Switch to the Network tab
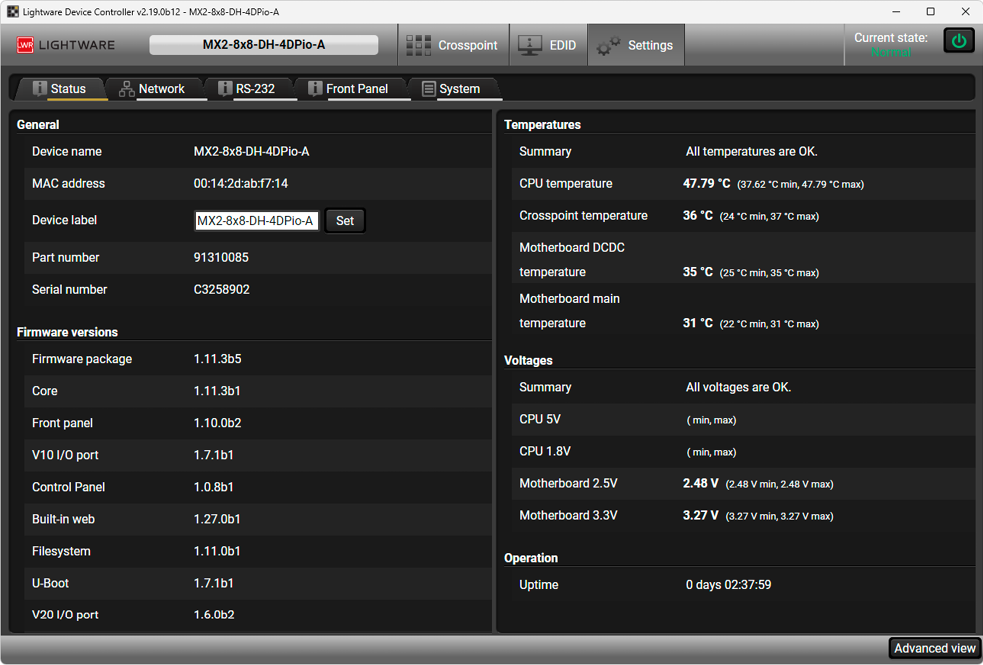This screenshot has width=983, height=665. pyautogui.click(x=161, y=89)
